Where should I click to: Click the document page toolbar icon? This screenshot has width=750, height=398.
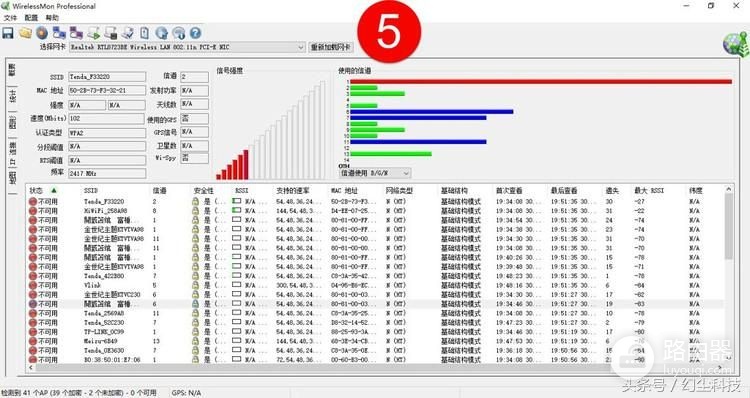pos(144,33)
